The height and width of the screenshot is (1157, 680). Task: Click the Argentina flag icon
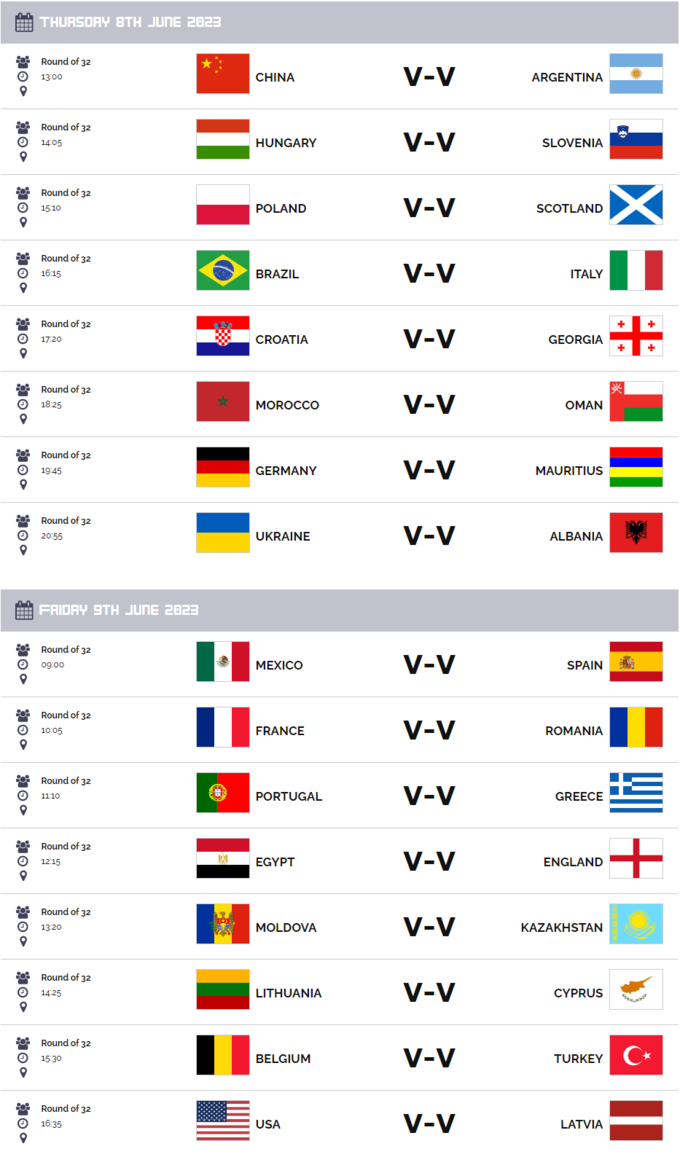coord(636,74)
